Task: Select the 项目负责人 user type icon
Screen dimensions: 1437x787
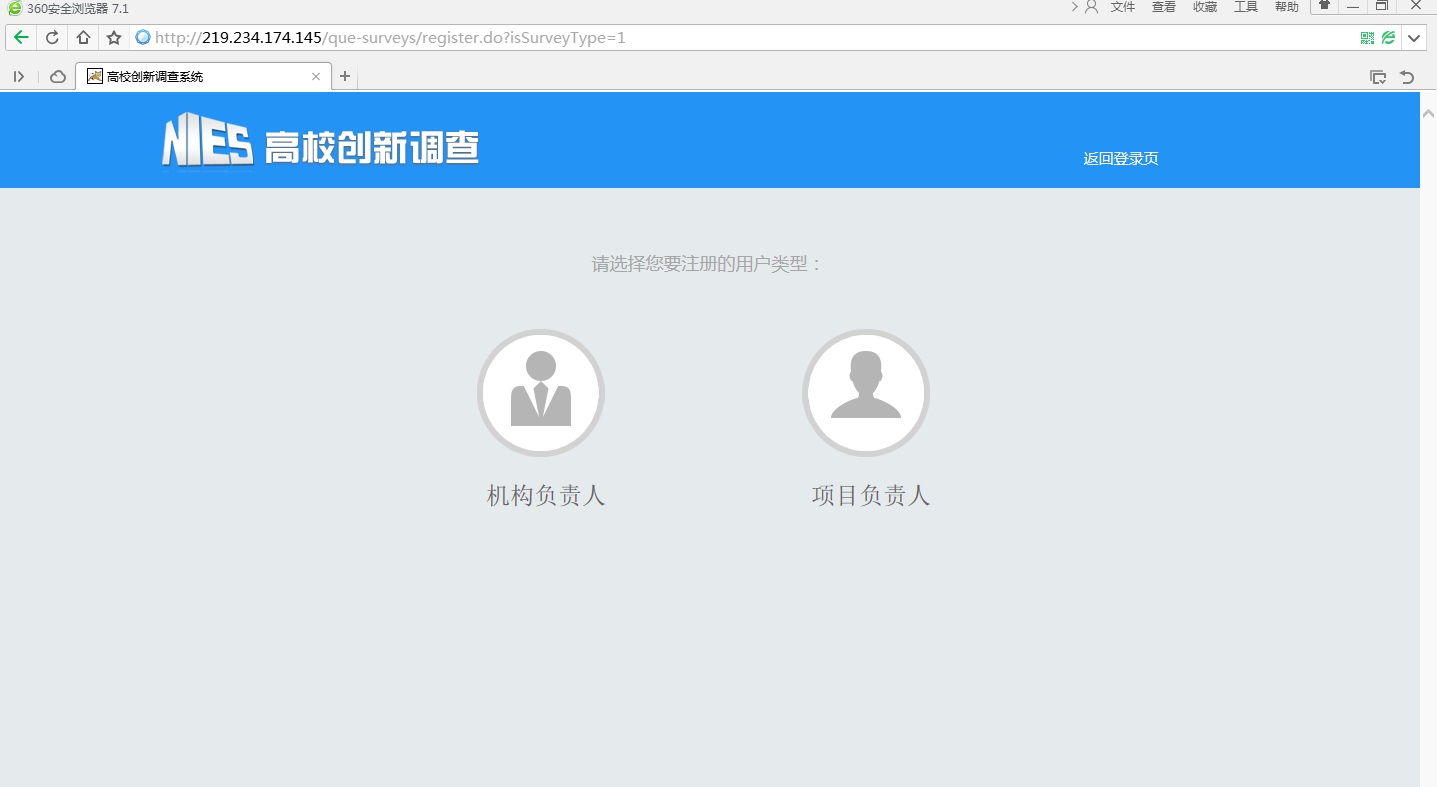Action: (866, 392)
